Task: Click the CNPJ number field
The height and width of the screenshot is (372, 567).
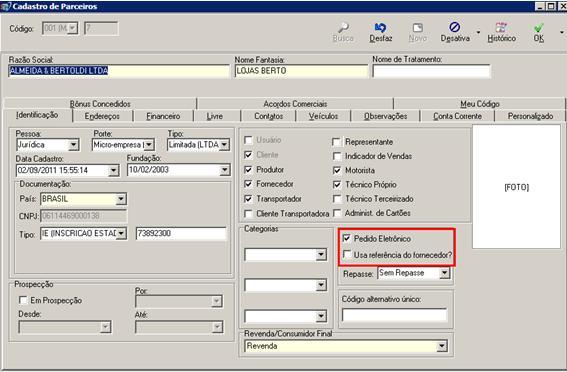Action: click(84, 216)
